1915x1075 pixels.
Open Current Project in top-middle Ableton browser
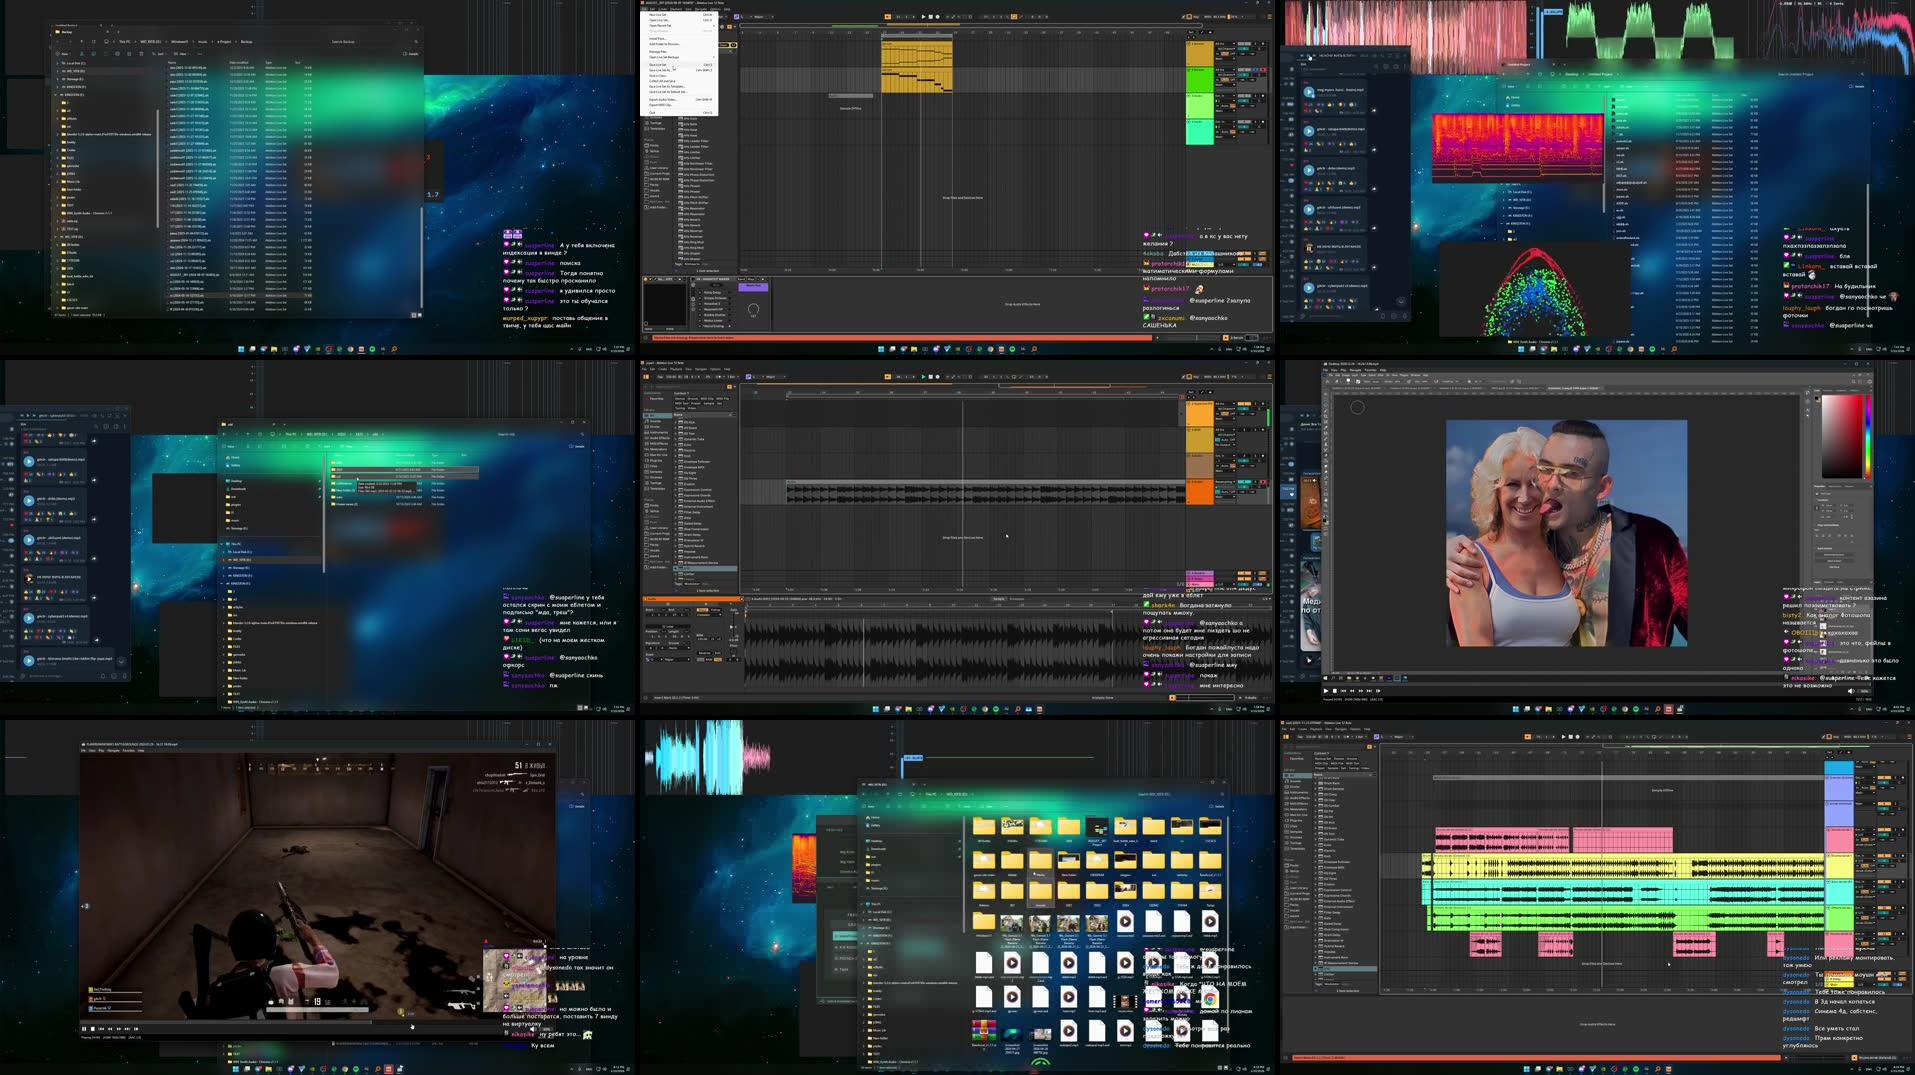tap(659, 174)
